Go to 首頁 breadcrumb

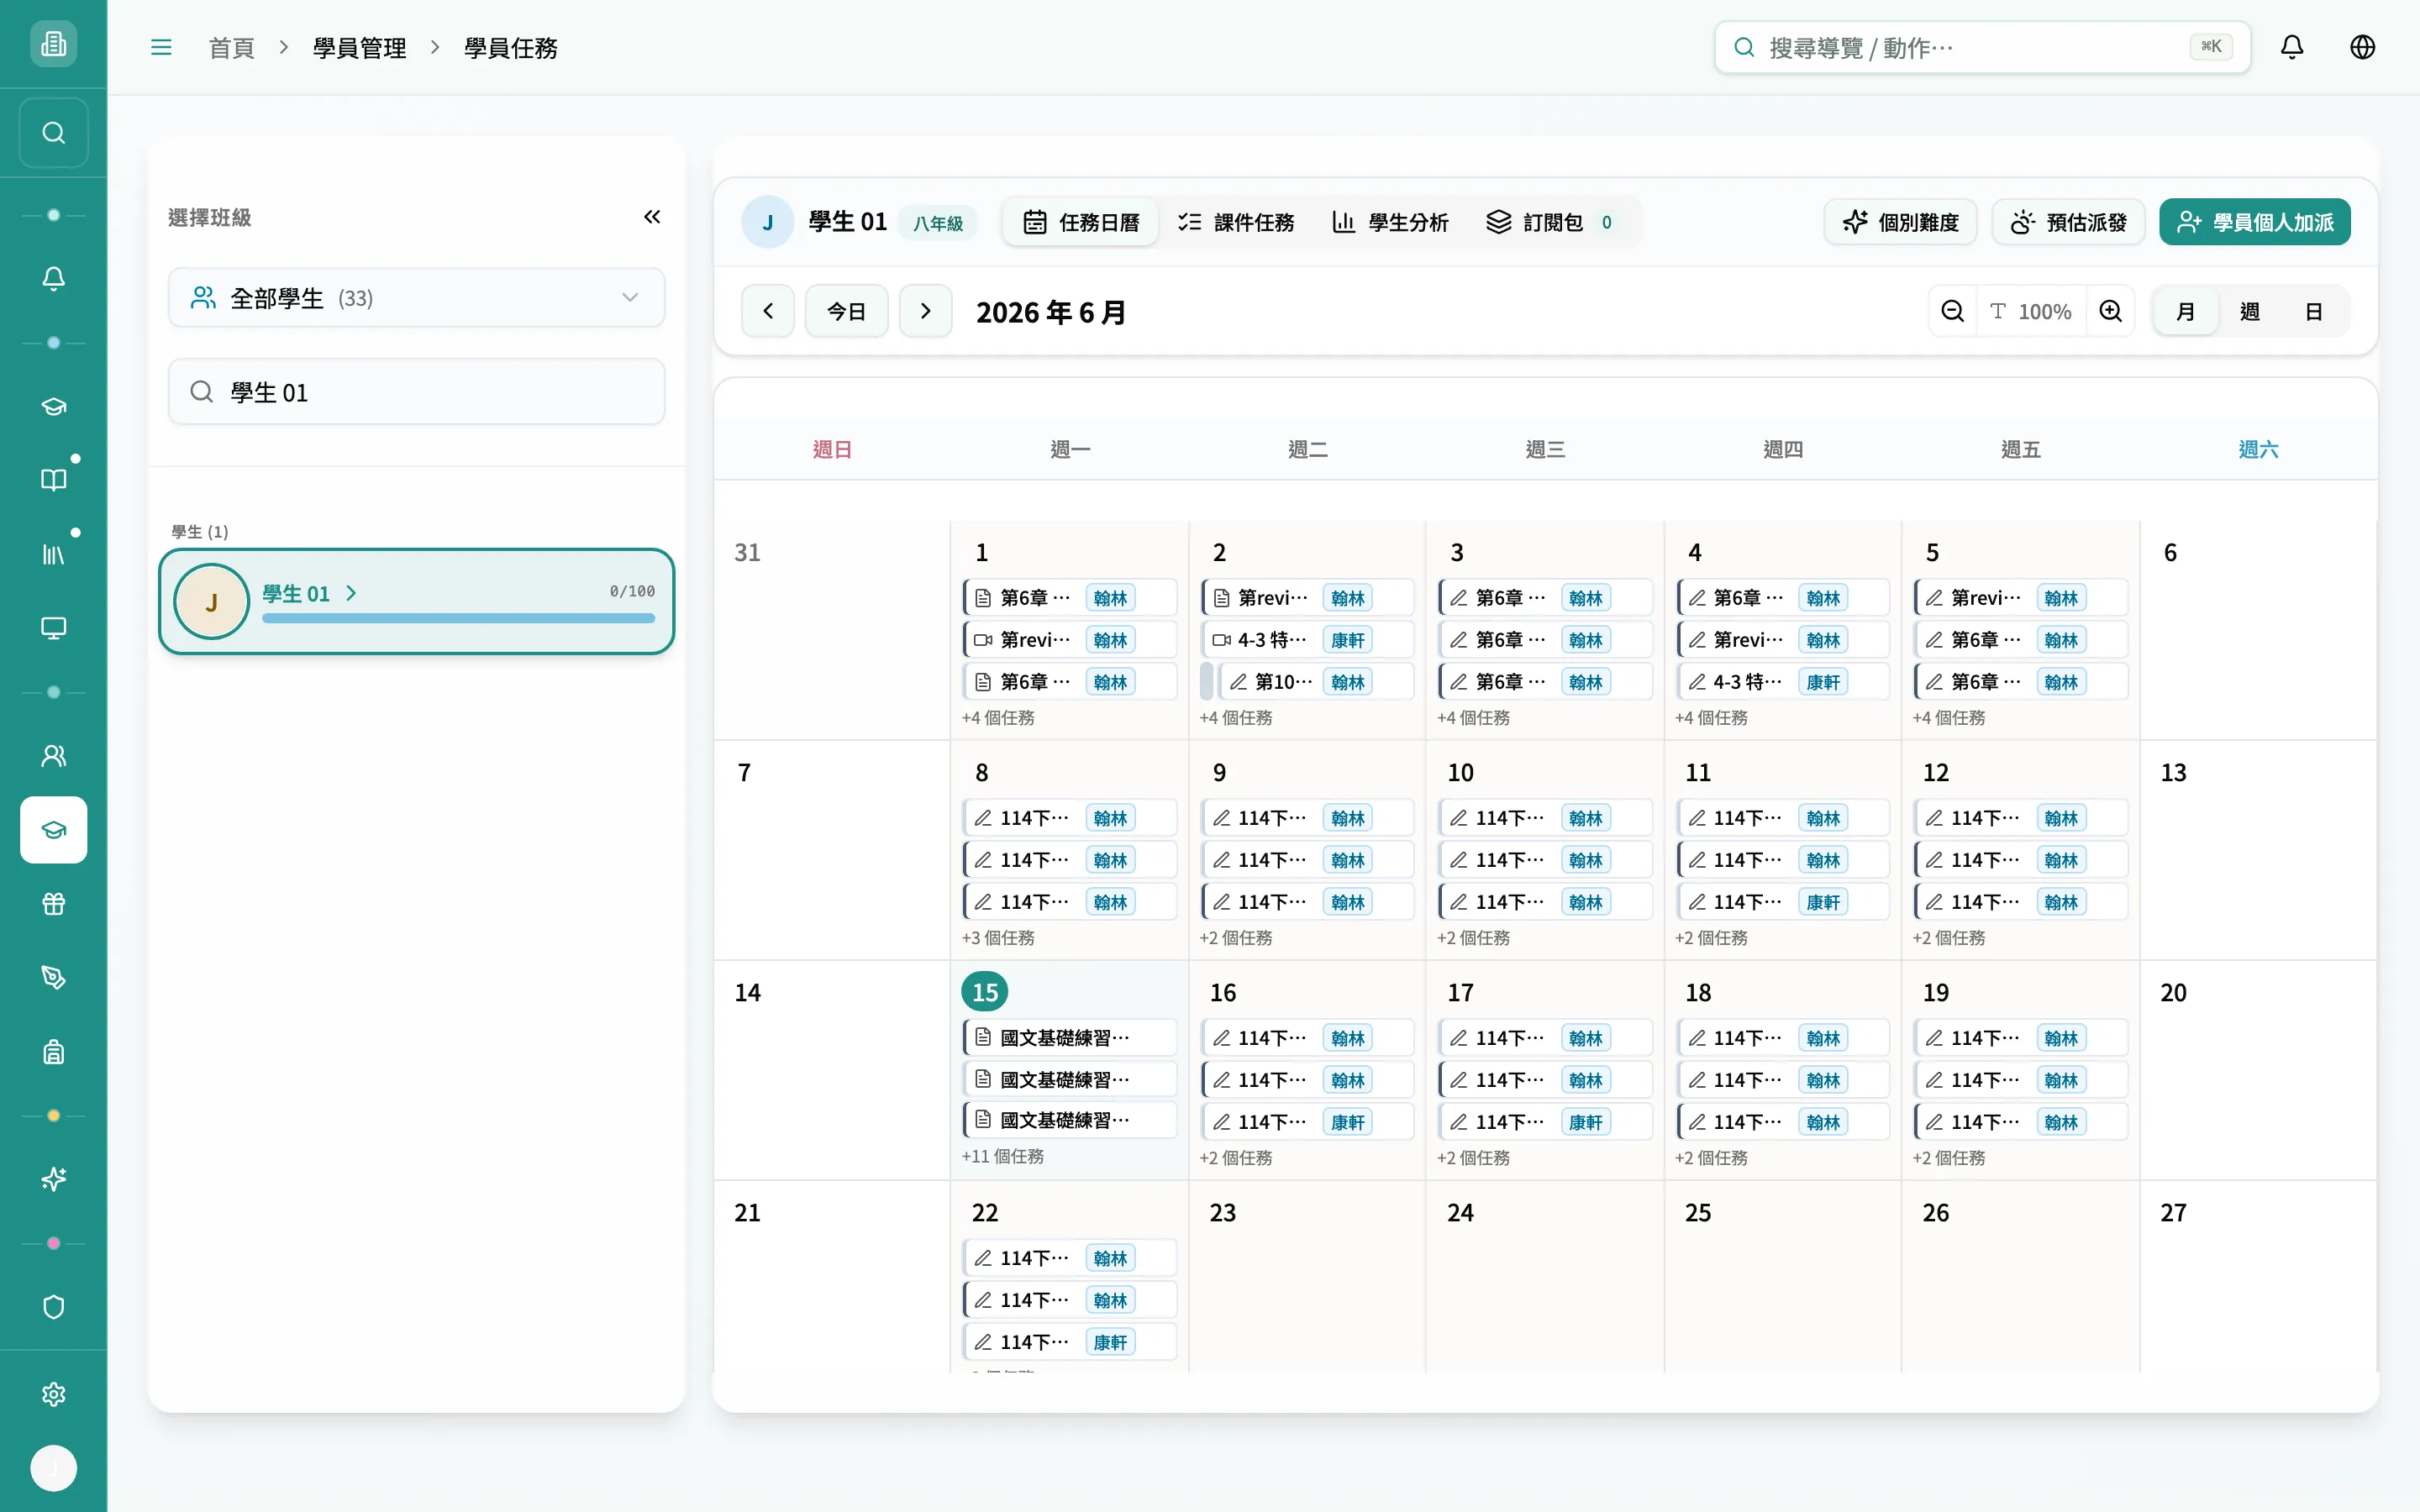pyautogui.click(x=231, y=48)
